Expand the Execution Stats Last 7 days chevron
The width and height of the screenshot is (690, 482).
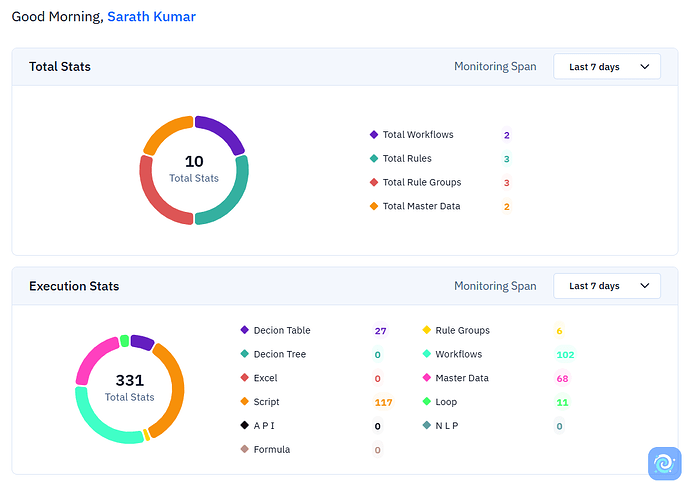click(645, 286)
